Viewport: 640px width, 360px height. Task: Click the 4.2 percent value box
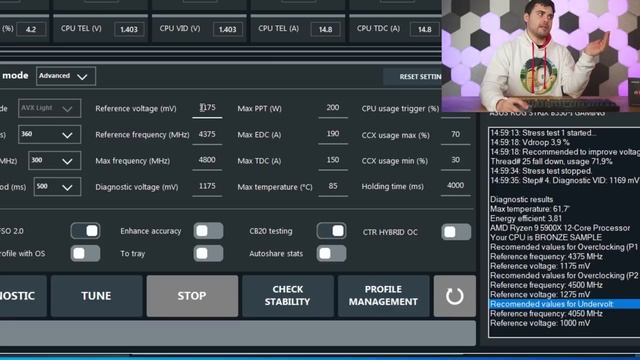pyautogui.click(x=31, y=29)
